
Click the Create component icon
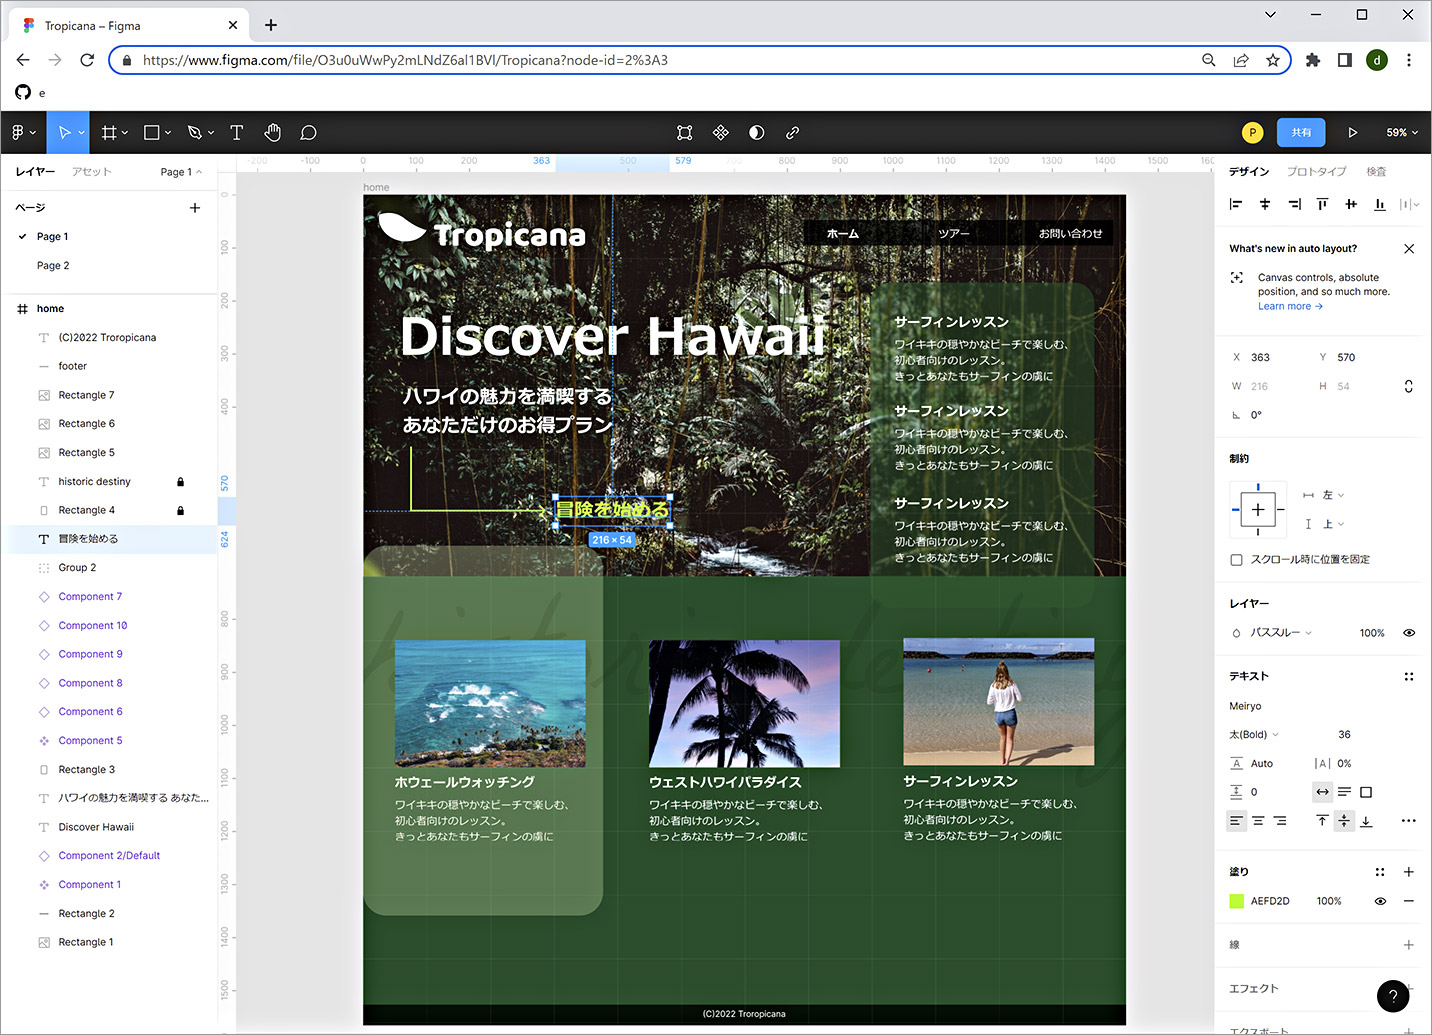(x=720, y=132)
